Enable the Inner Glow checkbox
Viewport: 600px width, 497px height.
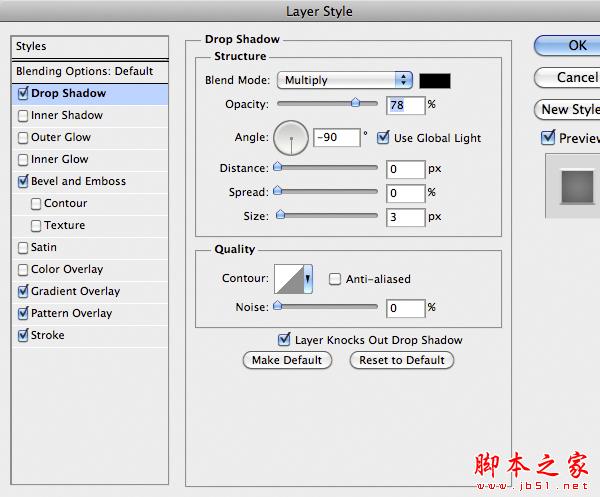click(x=23, y=160)
